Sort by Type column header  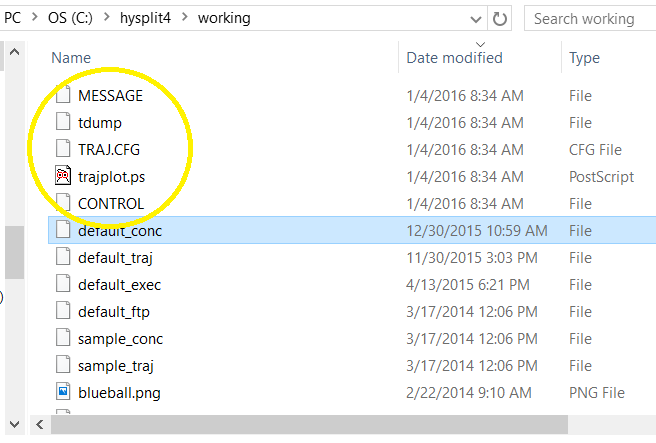pyautogui.click(x=584, y=58)
